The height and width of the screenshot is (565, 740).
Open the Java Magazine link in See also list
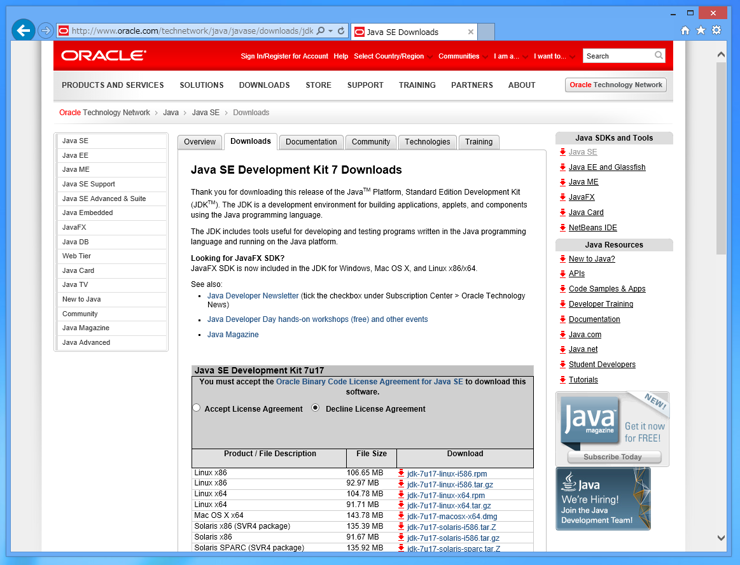click(x=233, y=334)
